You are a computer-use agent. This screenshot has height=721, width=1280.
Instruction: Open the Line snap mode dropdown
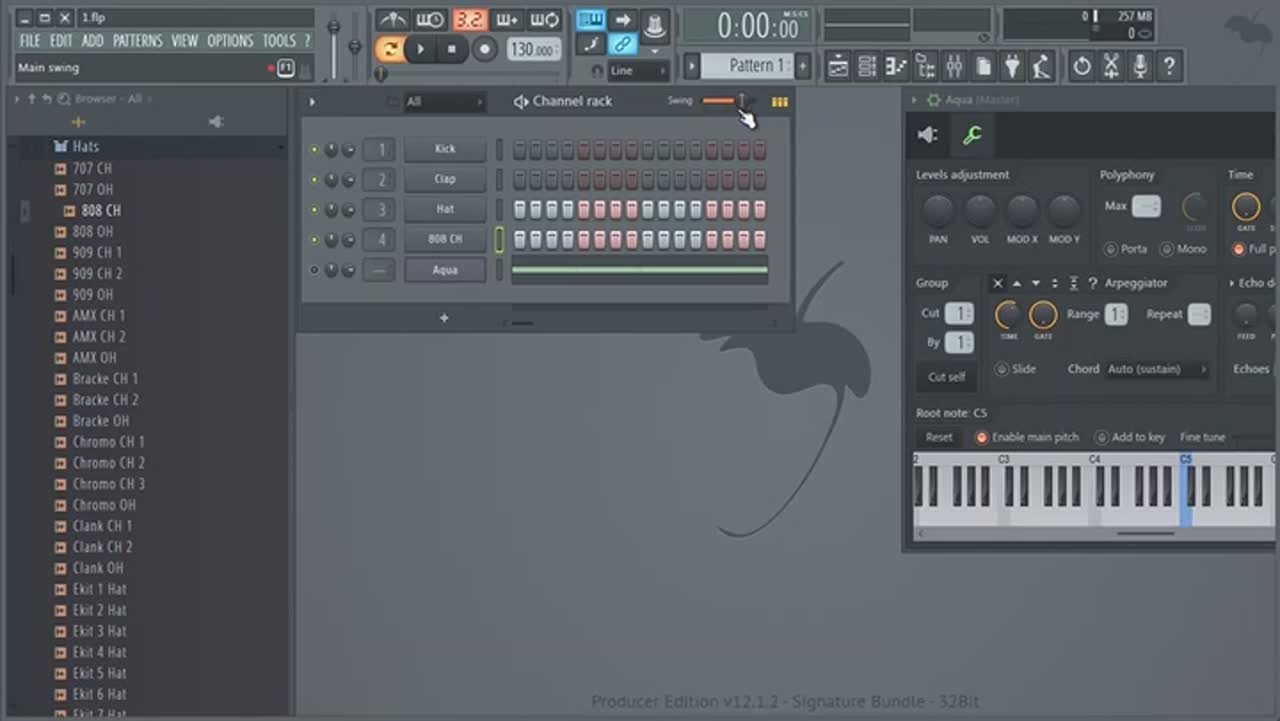(x=637, y=71)
